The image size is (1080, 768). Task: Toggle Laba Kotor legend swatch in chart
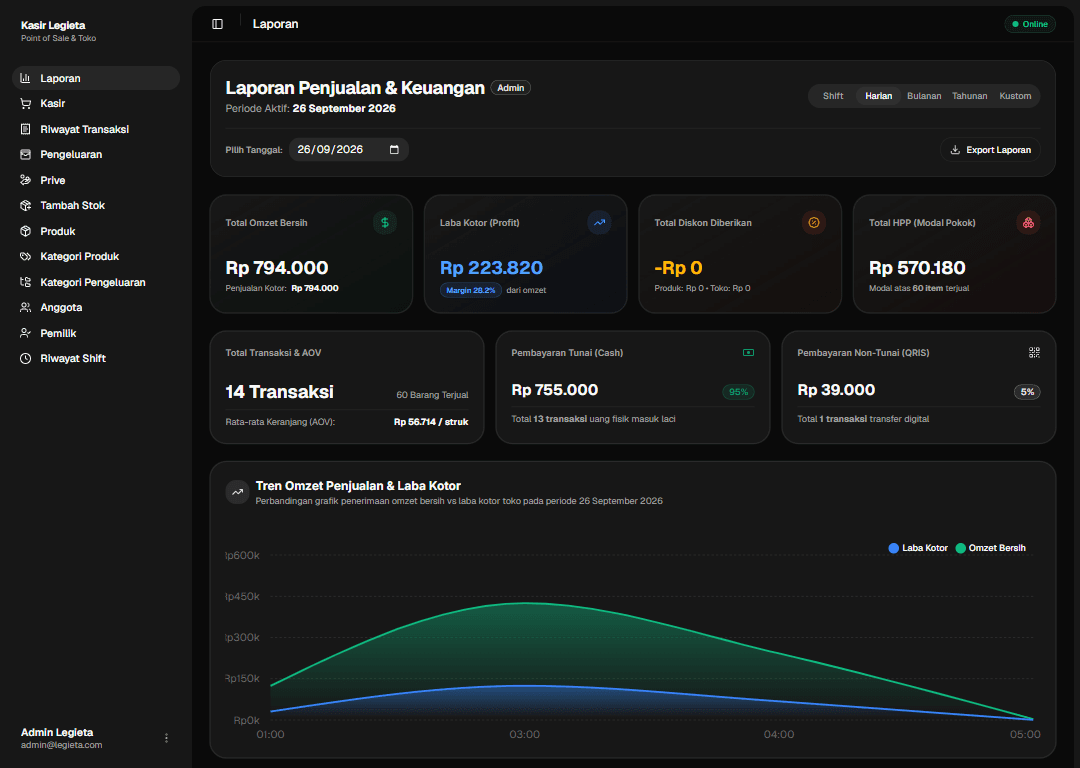tap(893, 548)
